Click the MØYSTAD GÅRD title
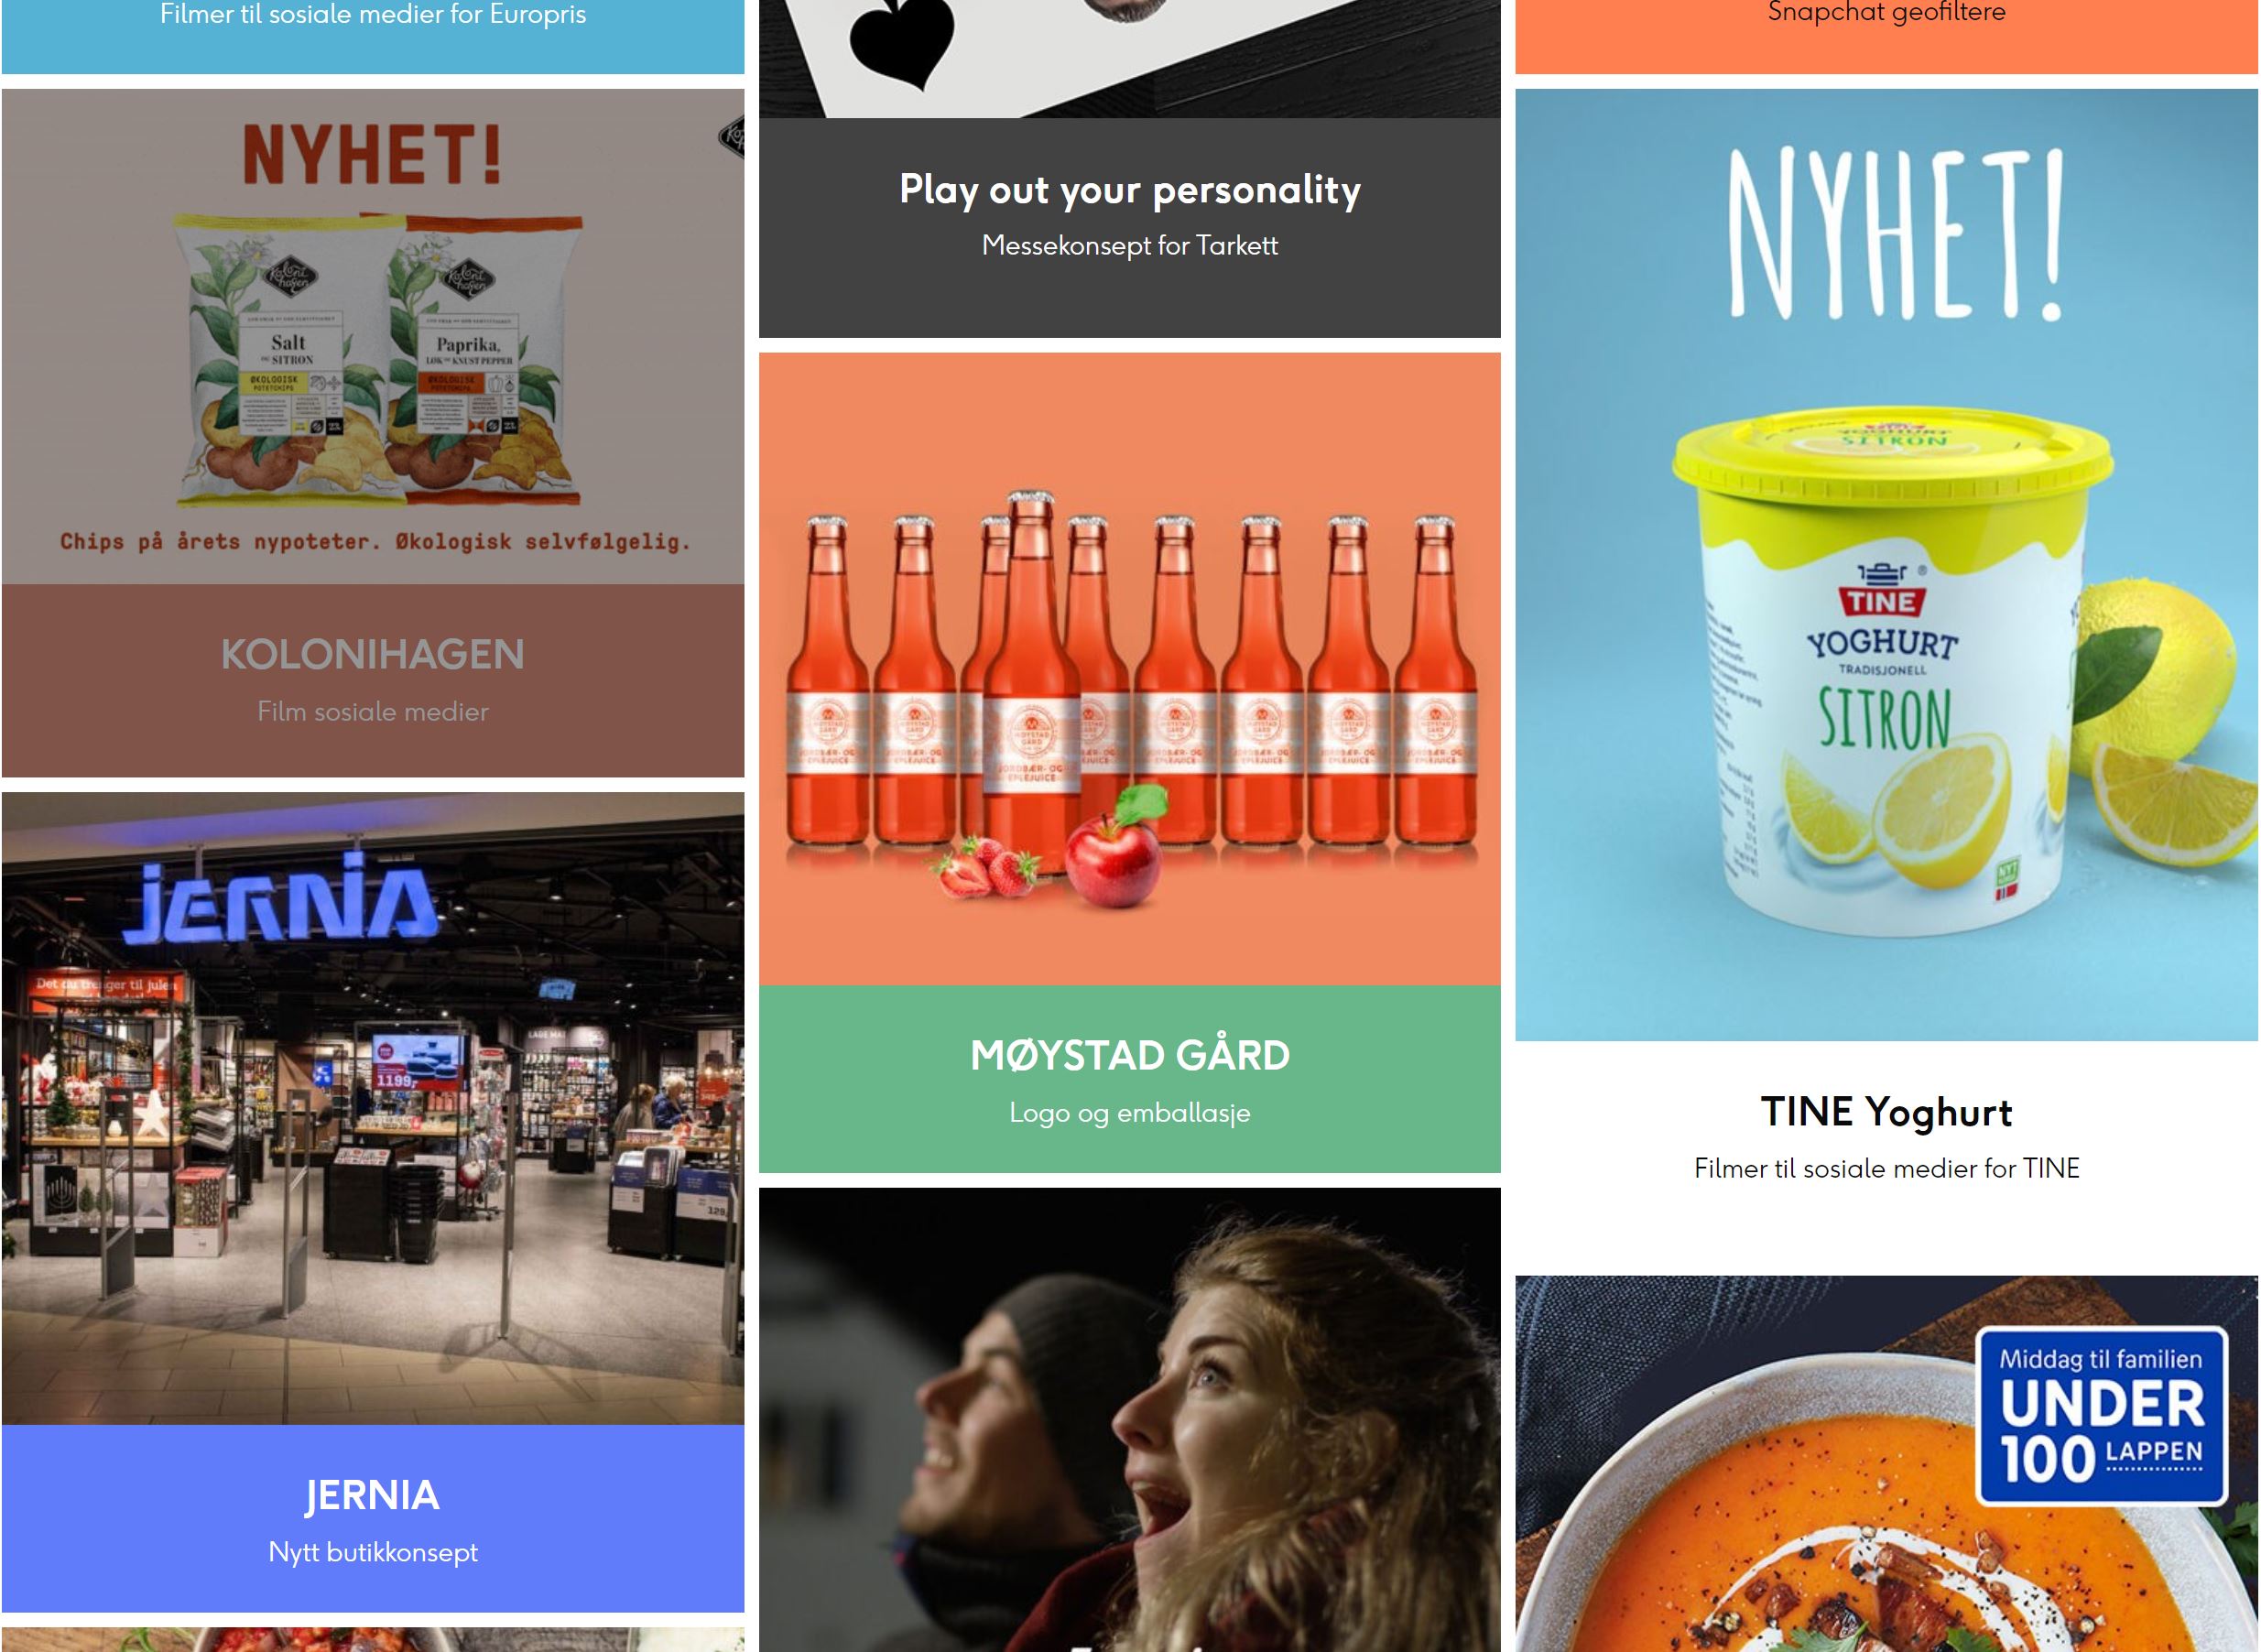This screenshot has height=1652, width=2261. point(1130,1055)
